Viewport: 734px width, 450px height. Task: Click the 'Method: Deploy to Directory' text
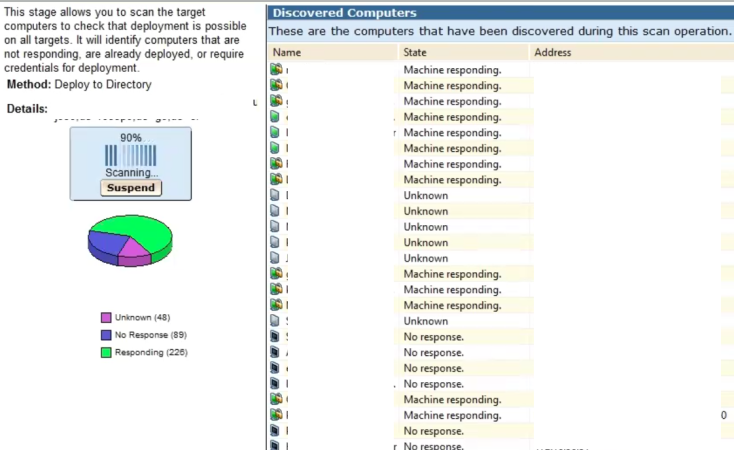tap(79, 85)
